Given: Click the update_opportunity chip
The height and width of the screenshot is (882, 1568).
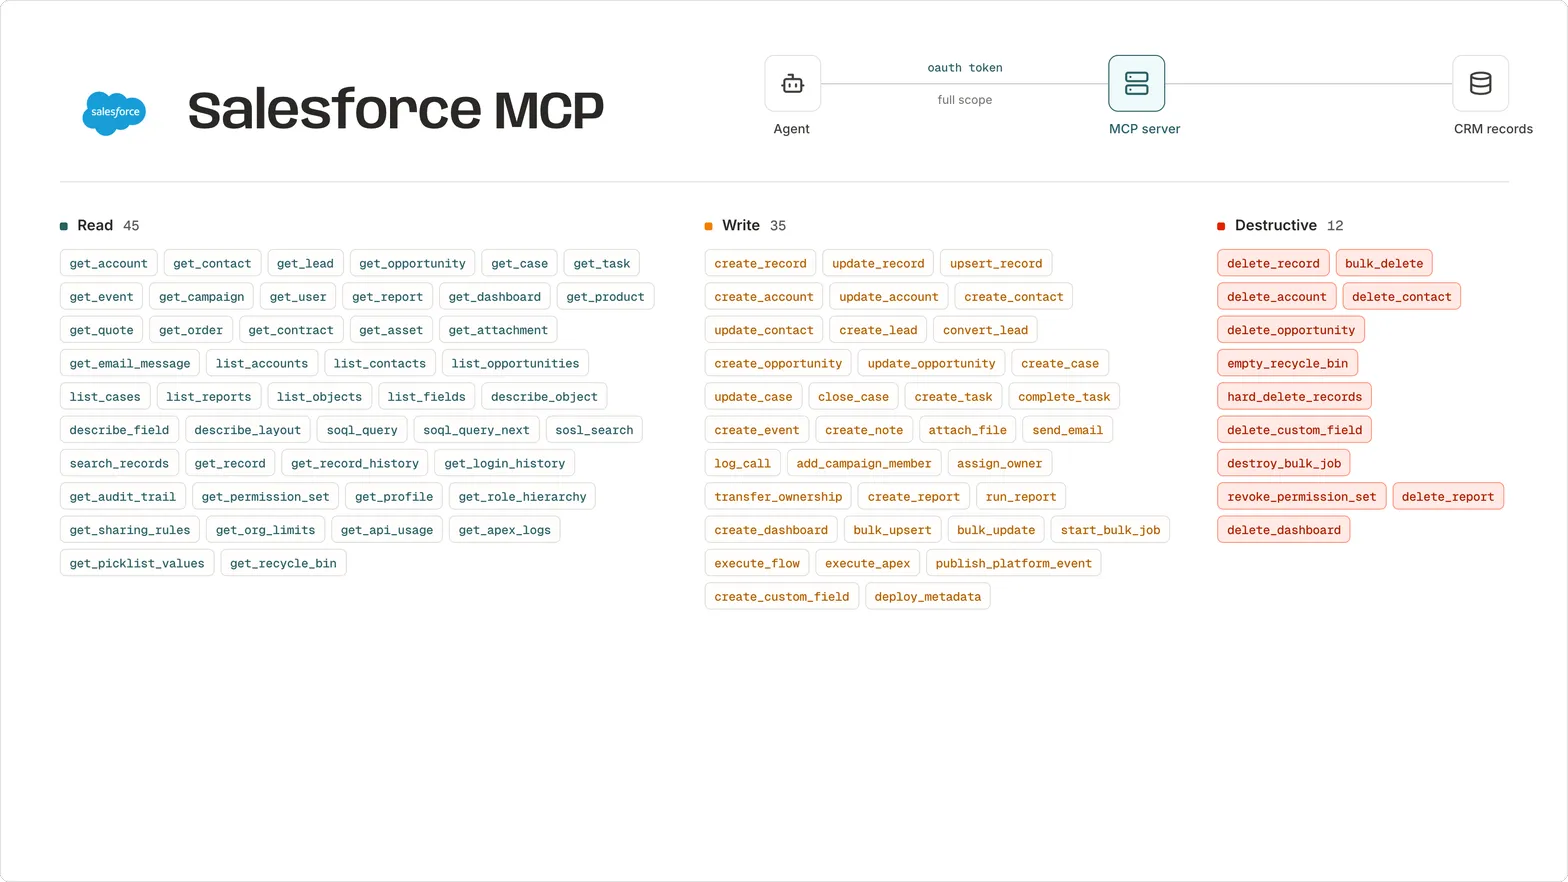Looking at the screenshot, I should click(931, 363).
